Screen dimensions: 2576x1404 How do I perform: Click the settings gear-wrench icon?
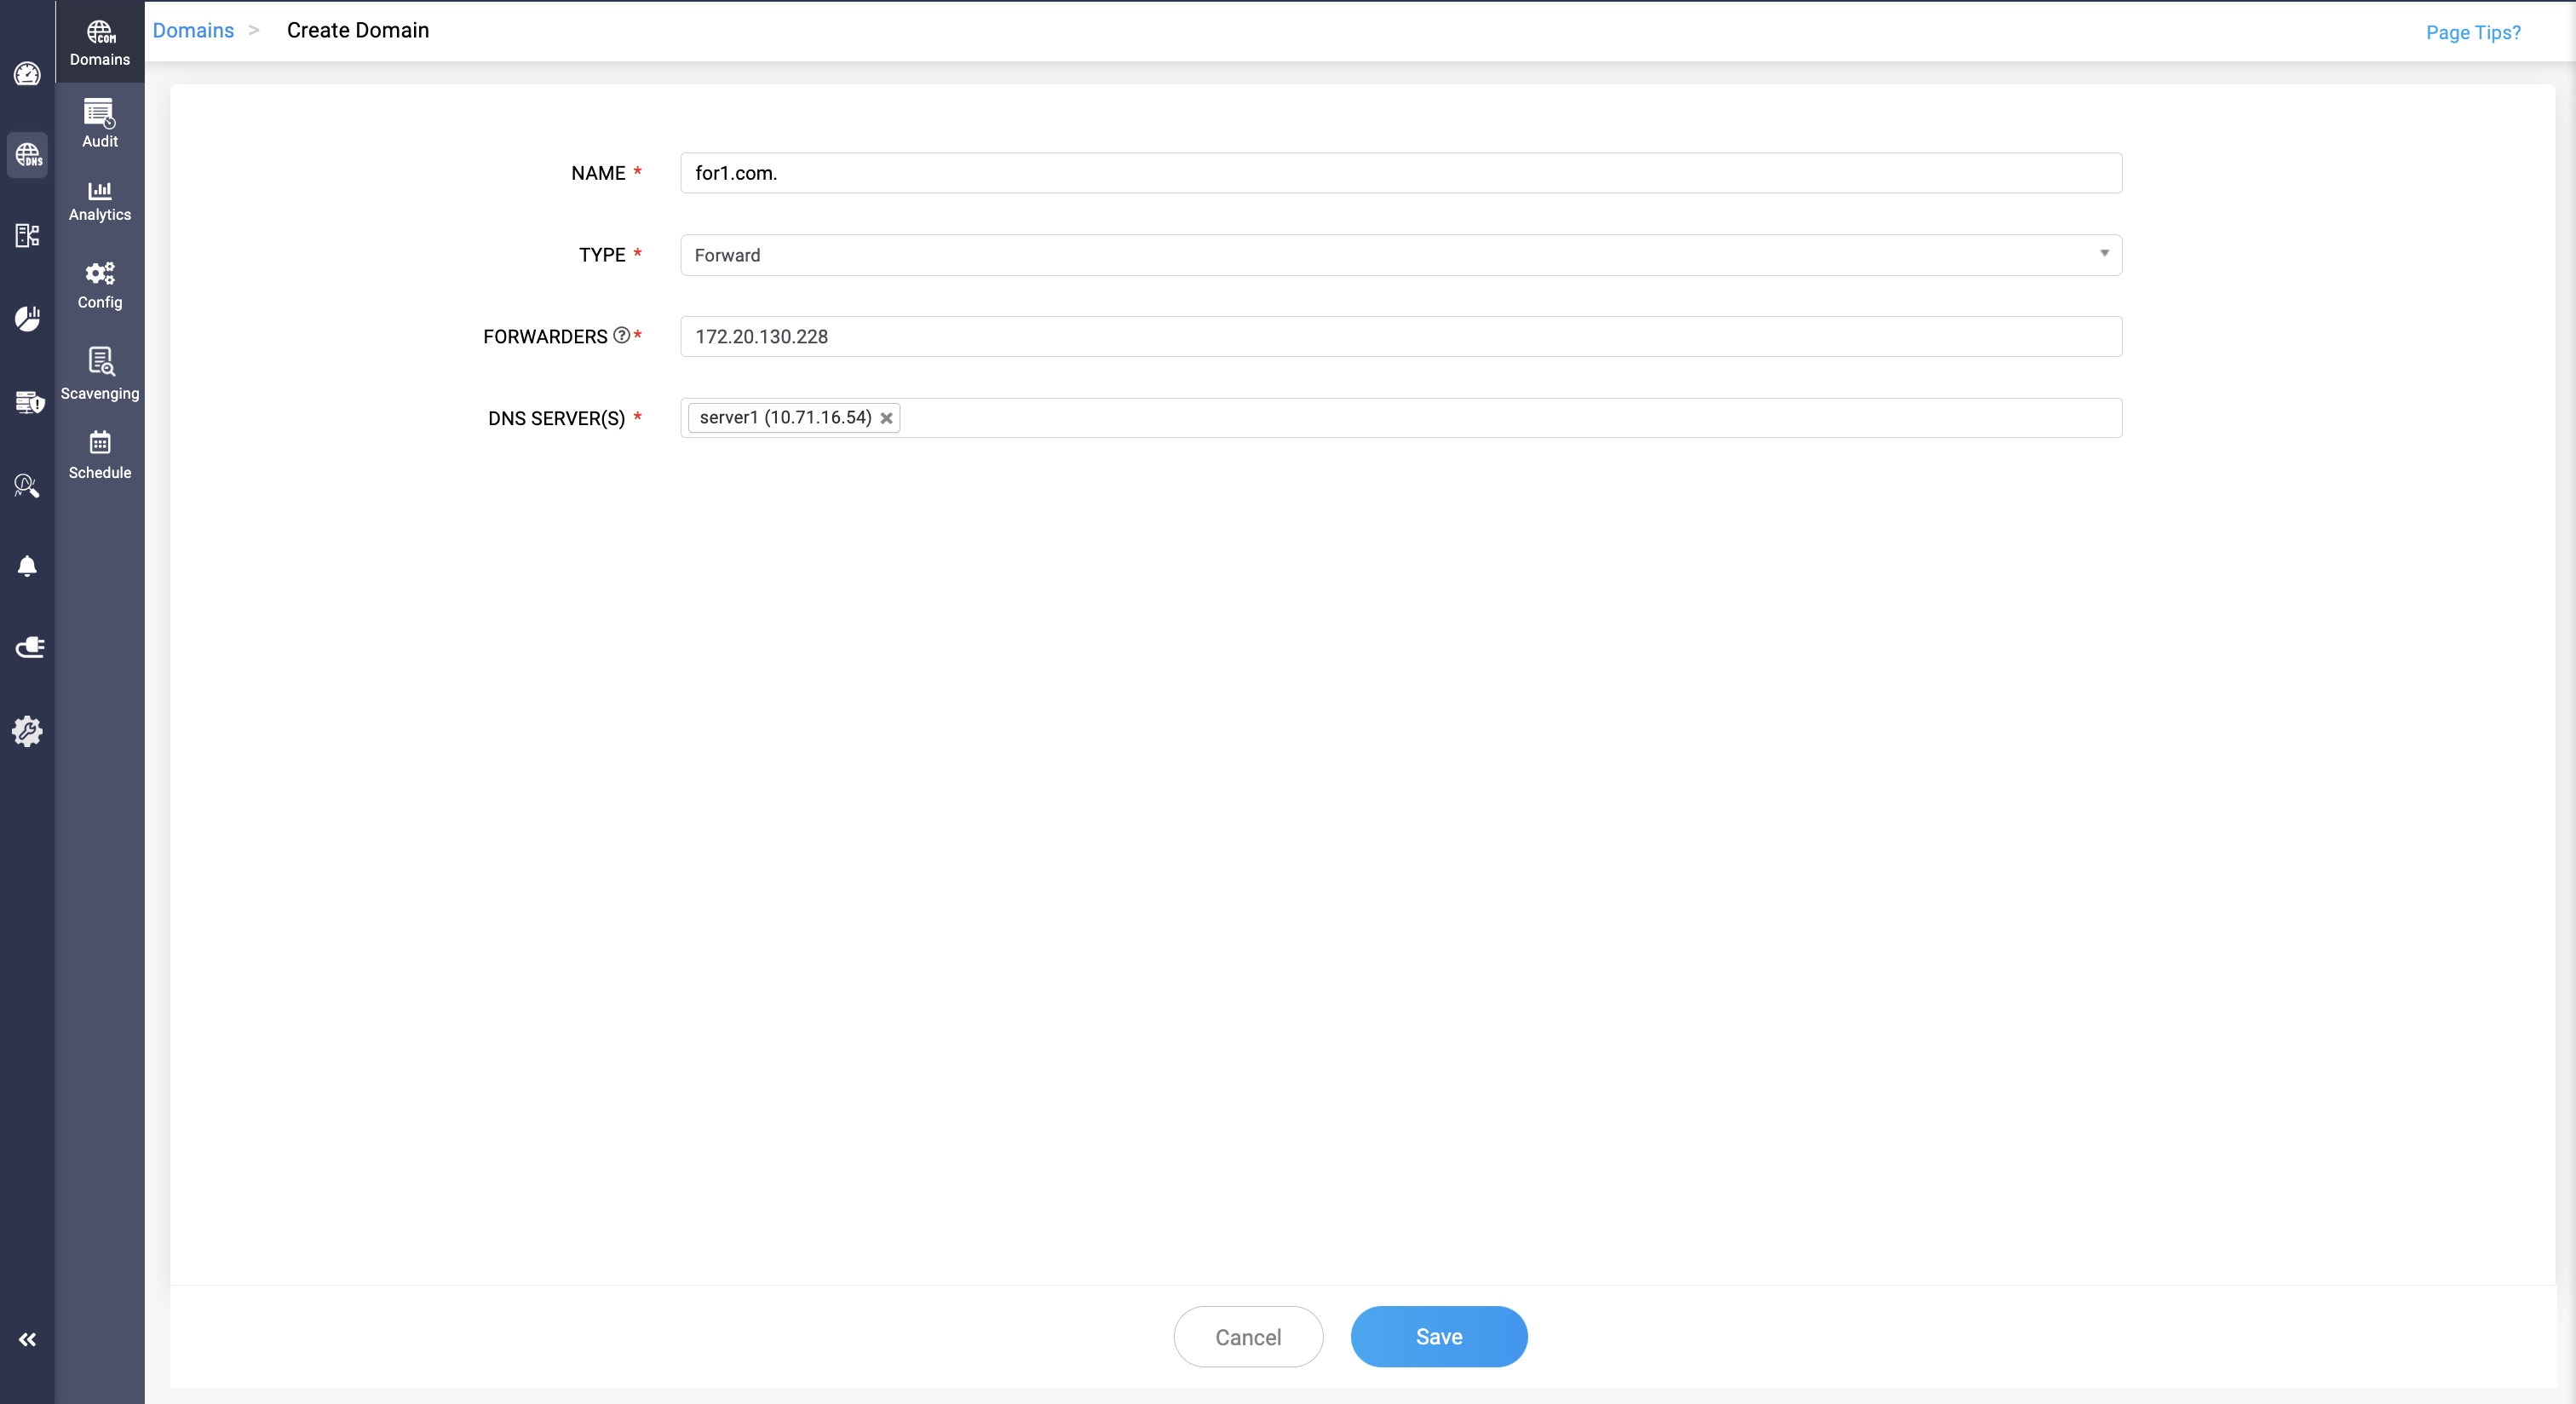coord(27,731)
